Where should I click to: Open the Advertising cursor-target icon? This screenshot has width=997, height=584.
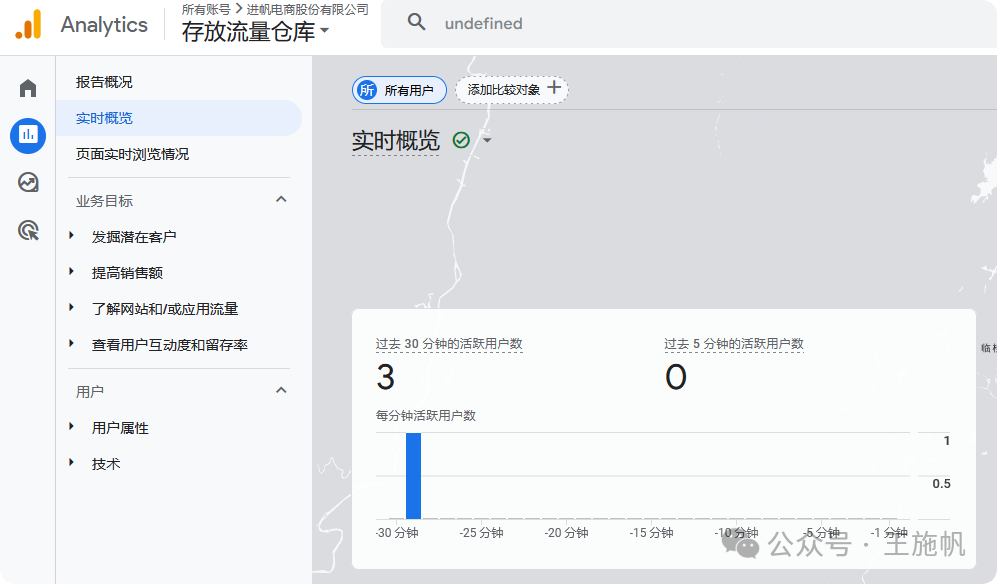(28, 230)
